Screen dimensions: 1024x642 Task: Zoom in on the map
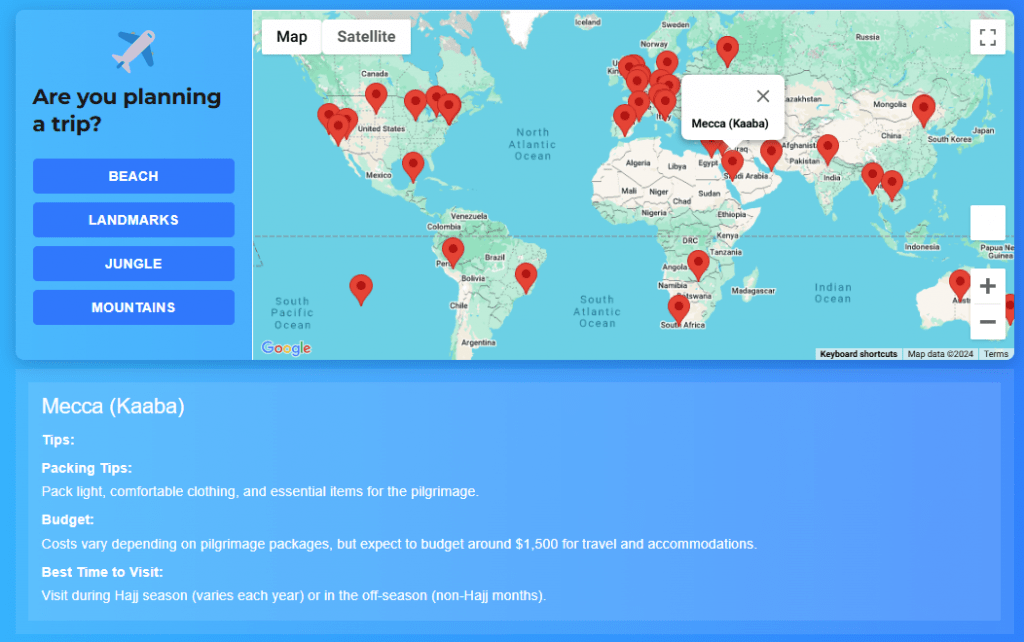coord(987,287)
